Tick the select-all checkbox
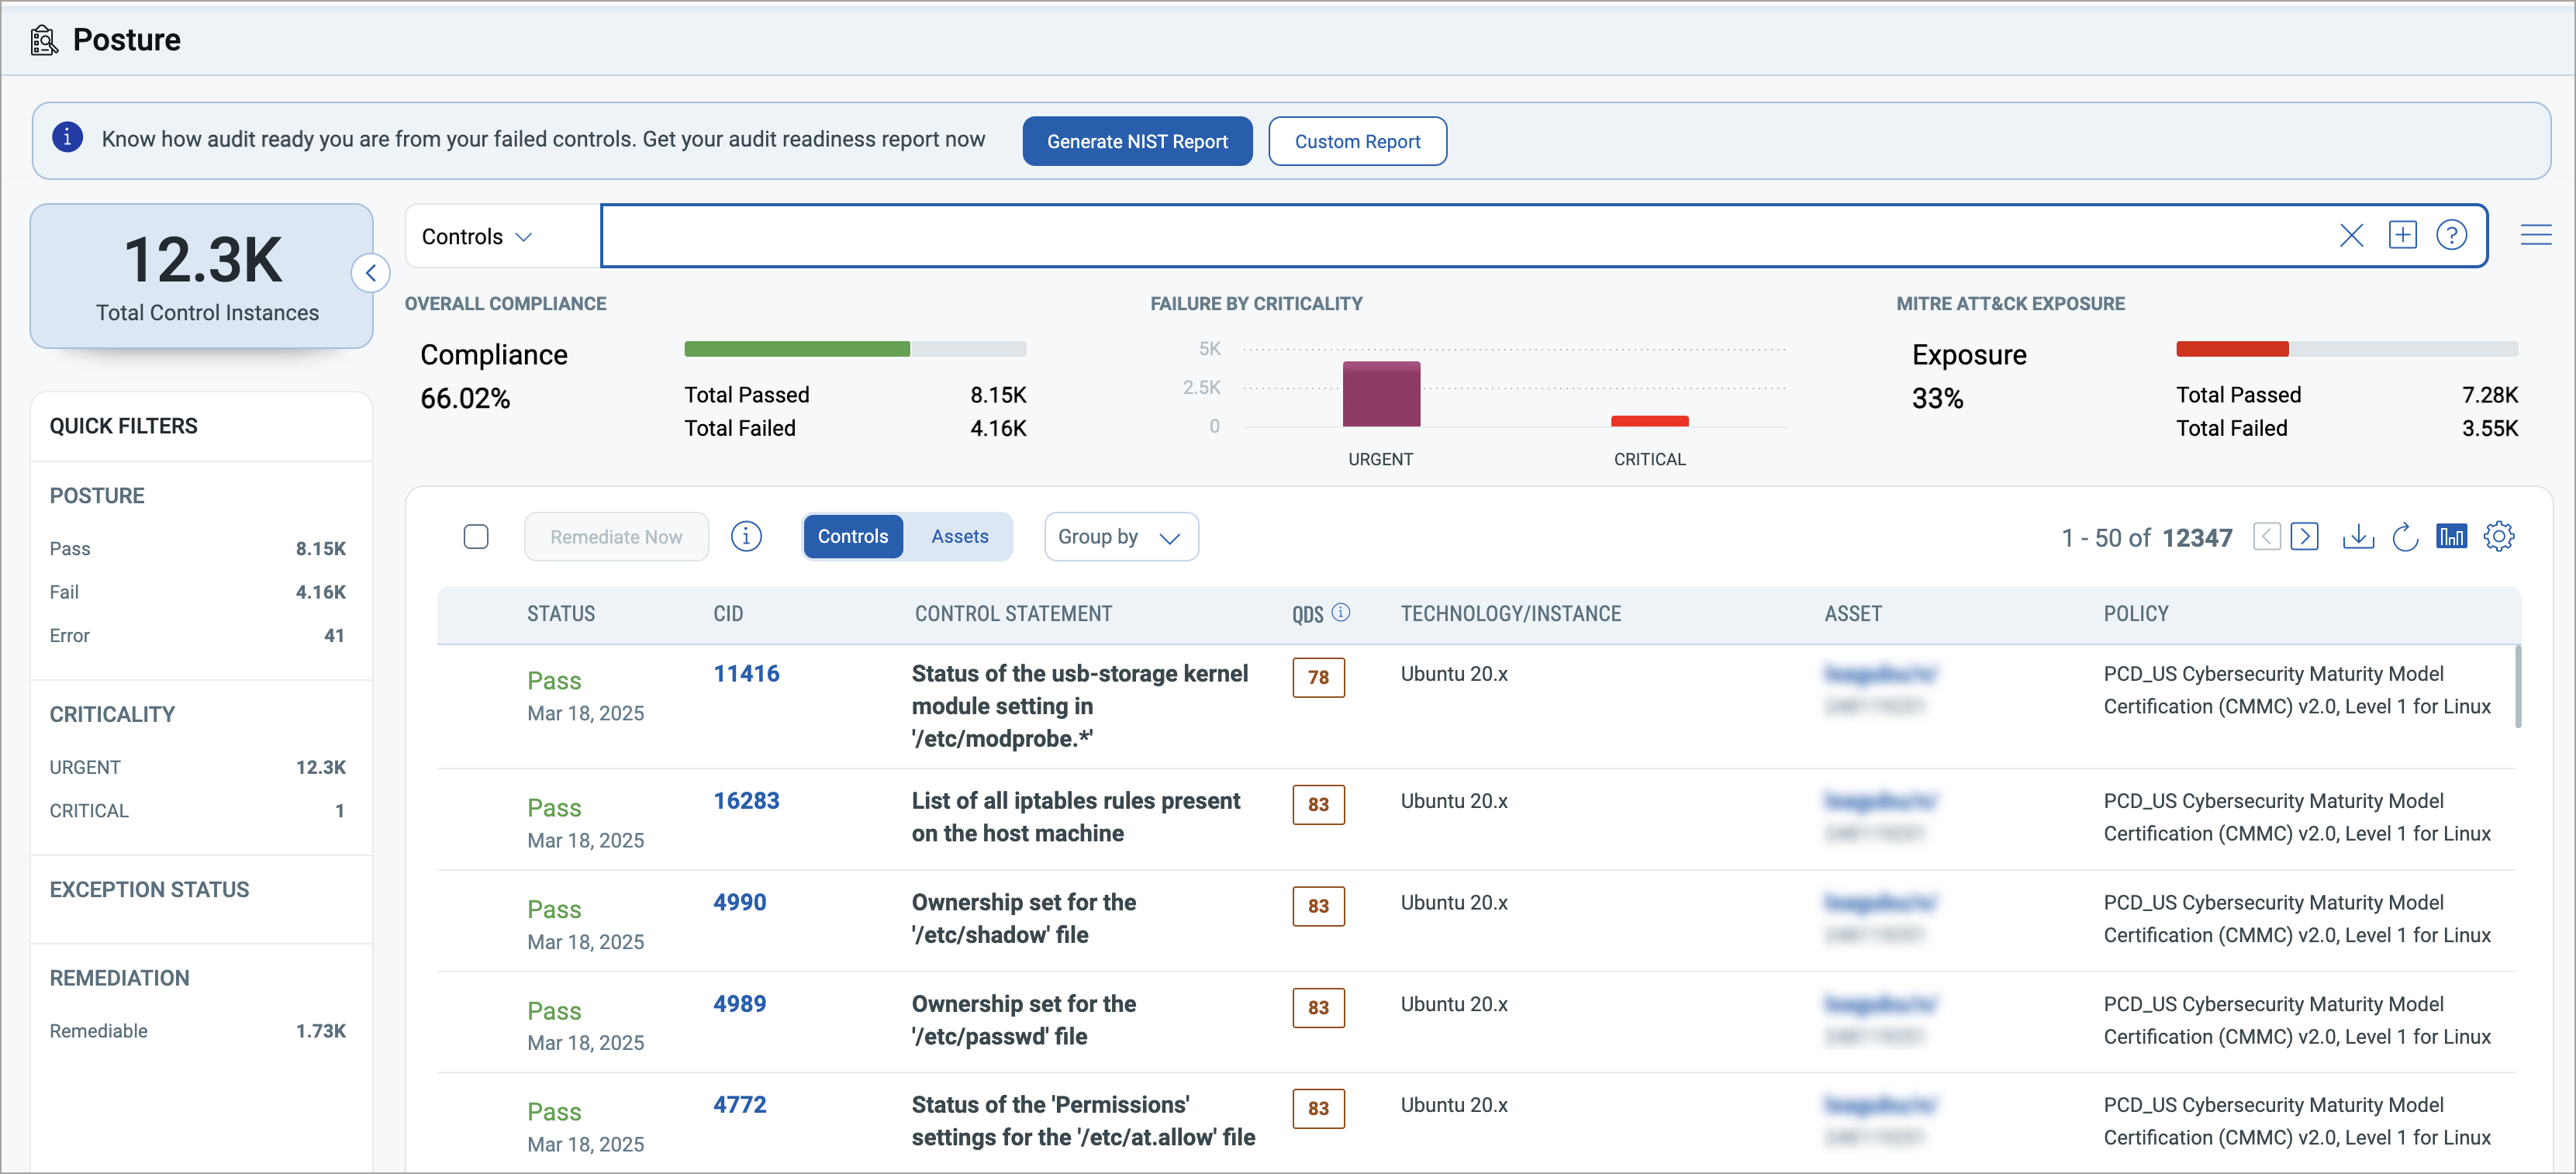 tap(476, 537)
